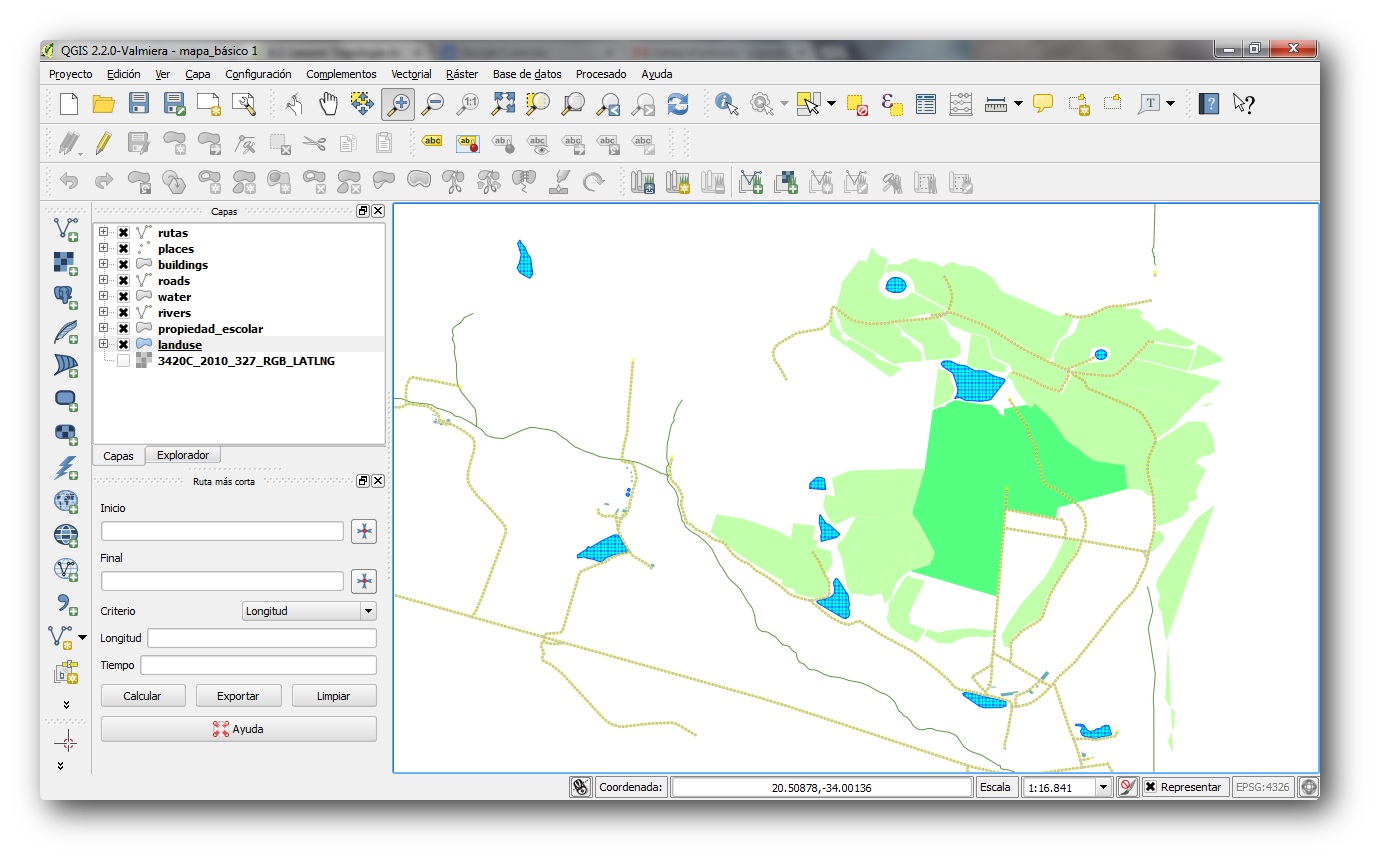Enable the 3420C_2010_327_RGB_LATLNG raster layer
Screen dimensions: 1380x860
point(123,361)
